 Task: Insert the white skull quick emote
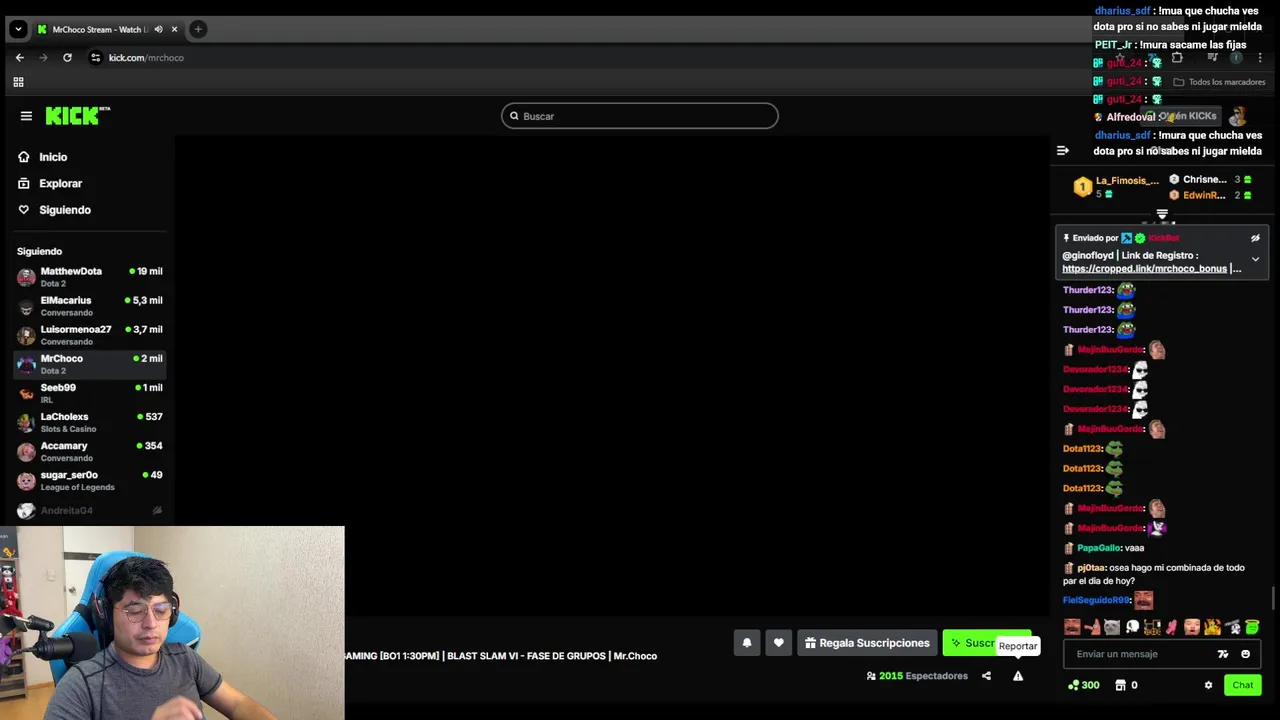(1132, 627)
